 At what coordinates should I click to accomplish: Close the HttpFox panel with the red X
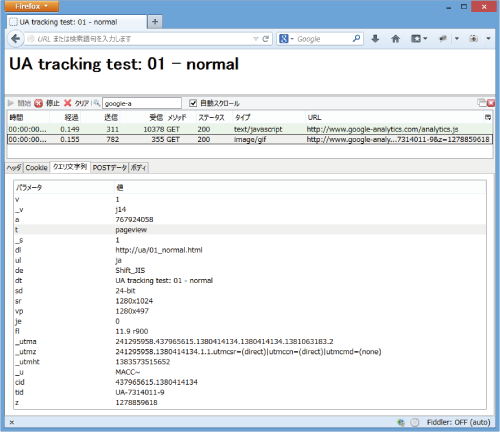(491, 103)
